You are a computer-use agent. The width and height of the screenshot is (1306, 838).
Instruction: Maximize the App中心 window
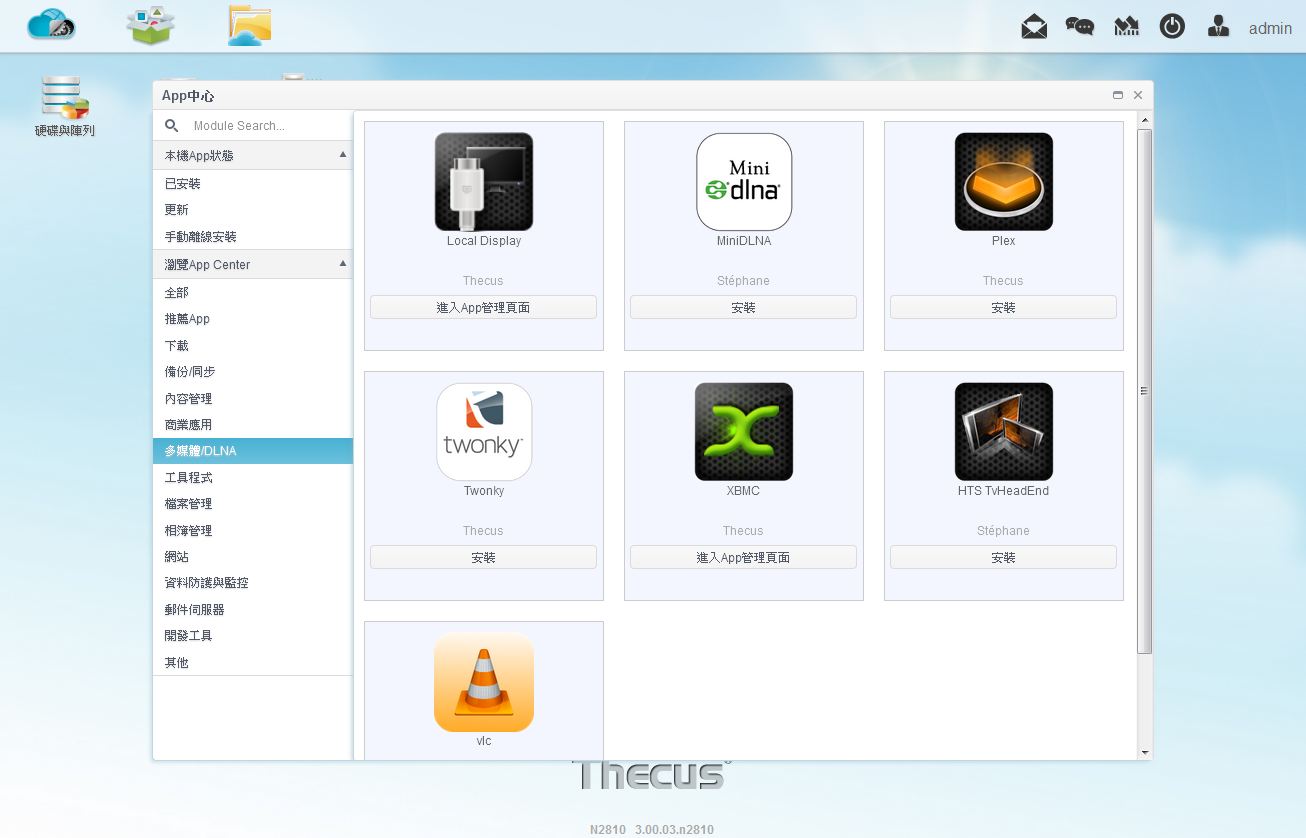point(1118,95)
